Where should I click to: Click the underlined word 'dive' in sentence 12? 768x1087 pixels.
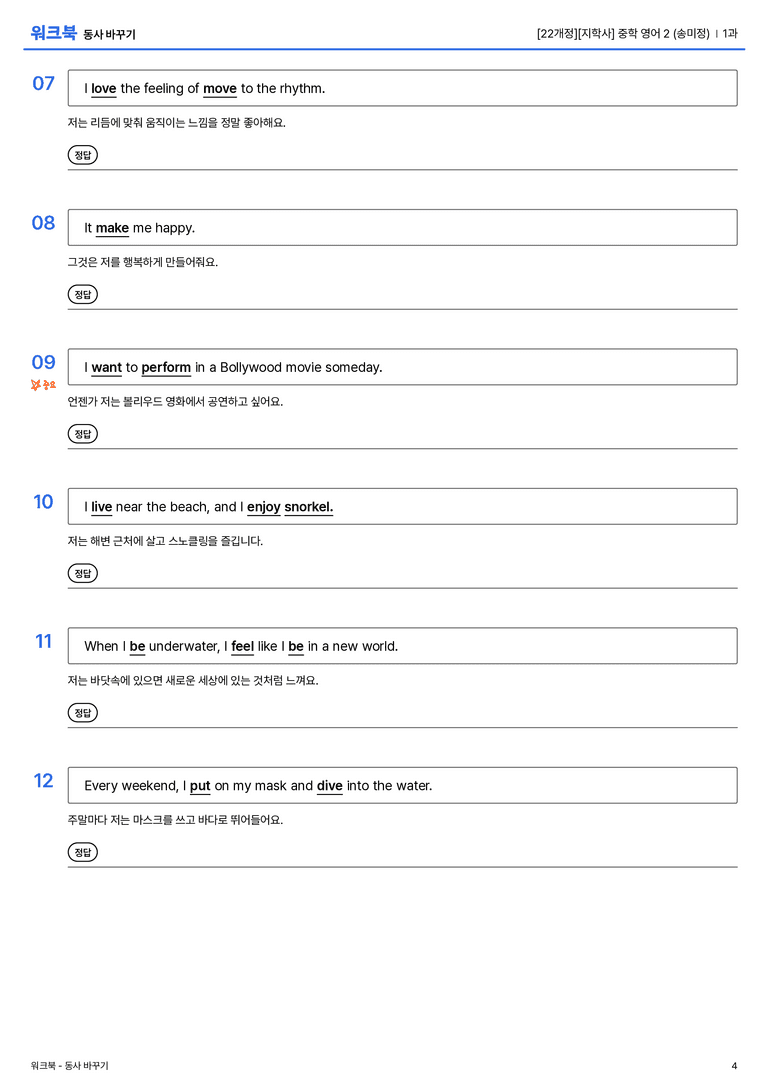[x=329, y=785]
